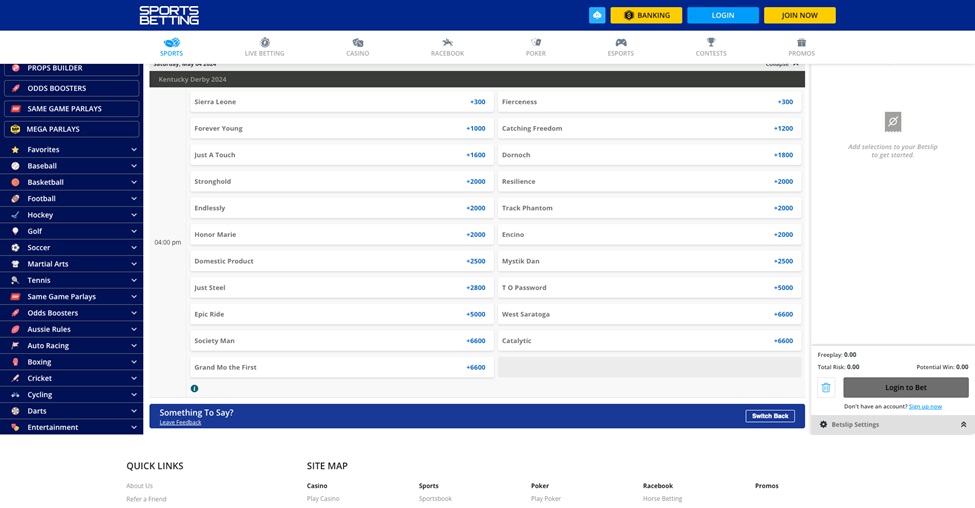The image size is (975, 508).
Task: Click the Sports Betting logo
Action: coord(169,15)
